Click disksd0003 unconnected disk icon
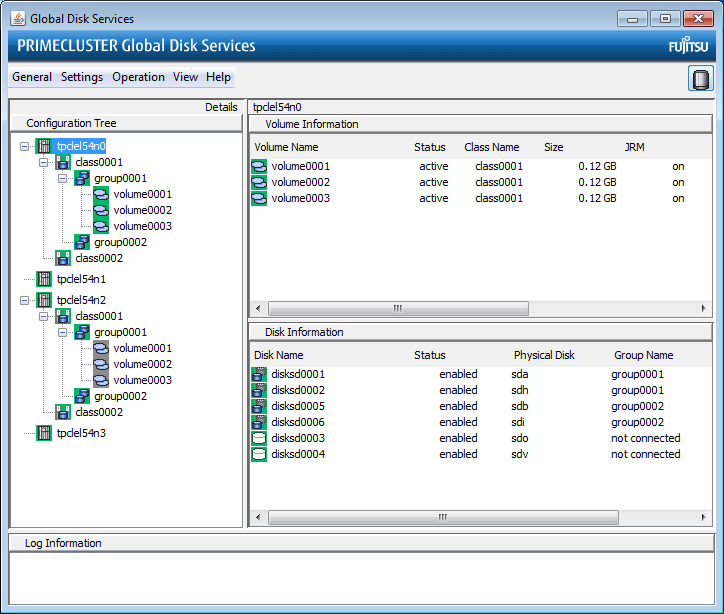The width and height of the screenshot is (724, 614). pos(259,439)
